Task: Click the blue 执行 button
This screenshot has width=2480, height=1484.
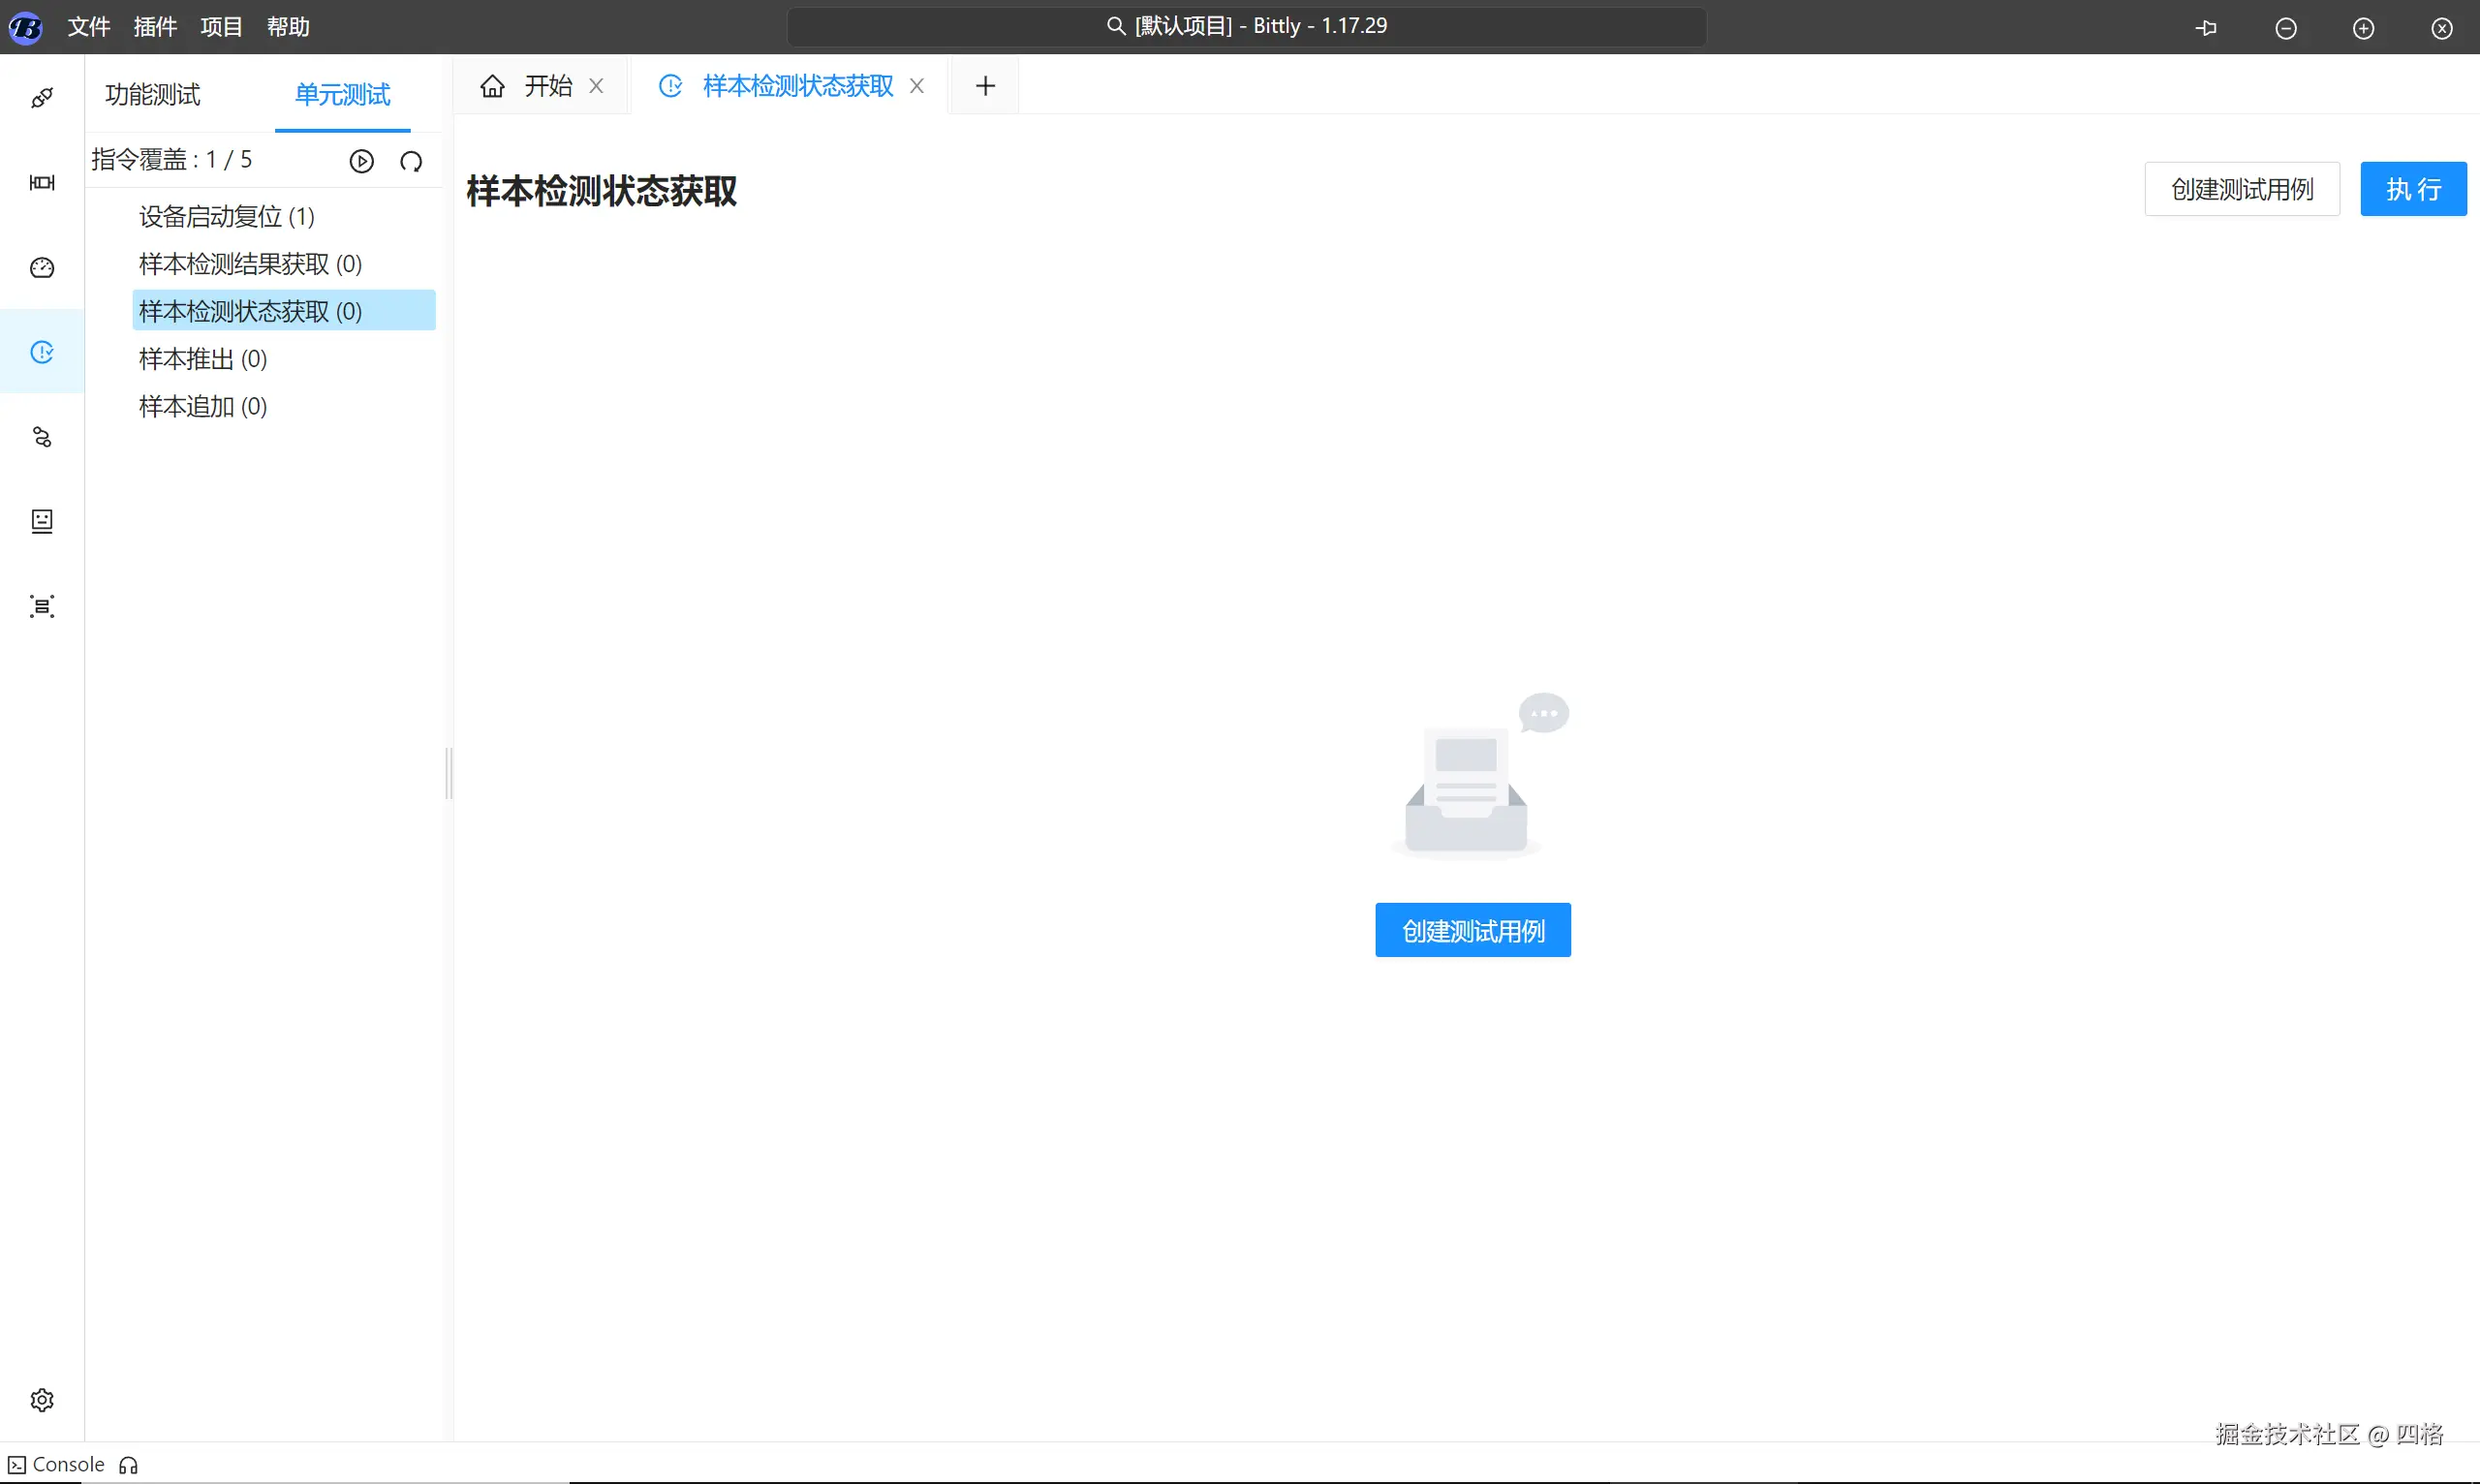Action: coord(2412,189)
